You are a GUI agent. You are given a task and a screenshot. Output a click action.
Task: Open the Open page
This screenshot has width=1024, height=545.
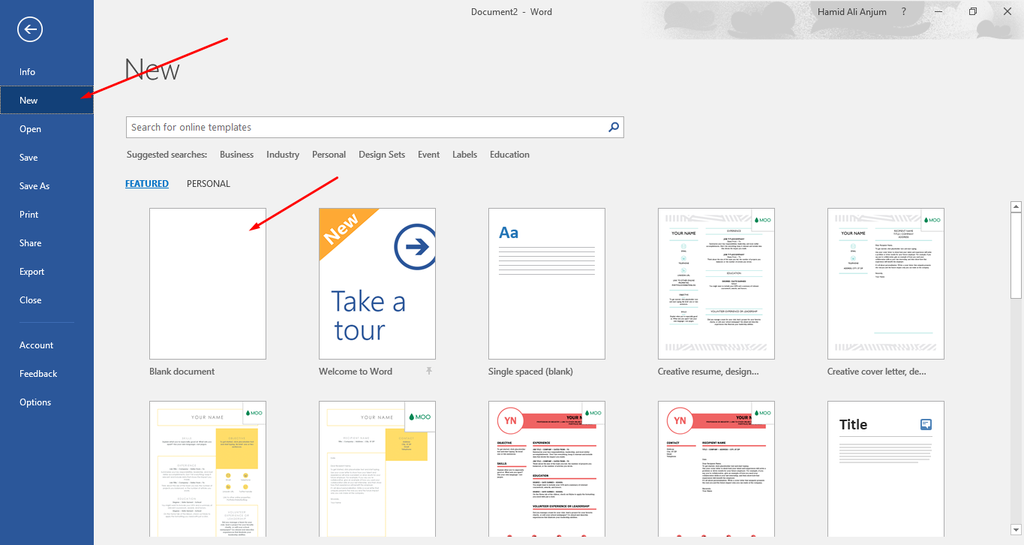click(x=46, y=129)
